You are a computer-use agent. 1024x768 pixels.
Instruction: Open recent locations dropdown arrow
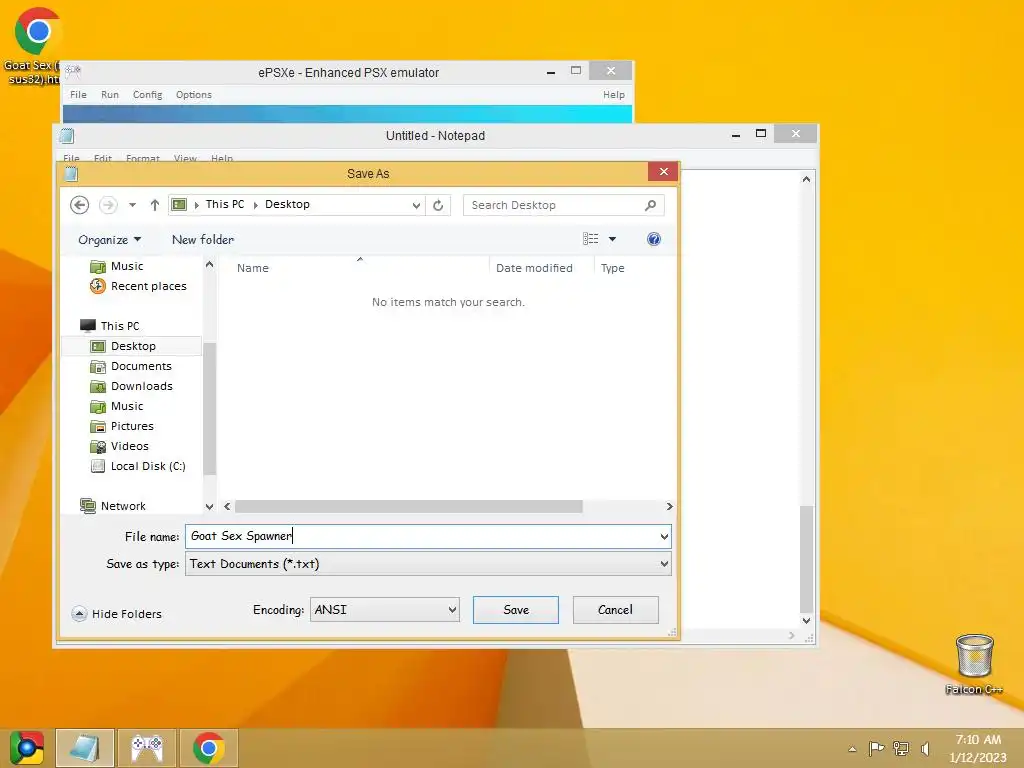133,205
